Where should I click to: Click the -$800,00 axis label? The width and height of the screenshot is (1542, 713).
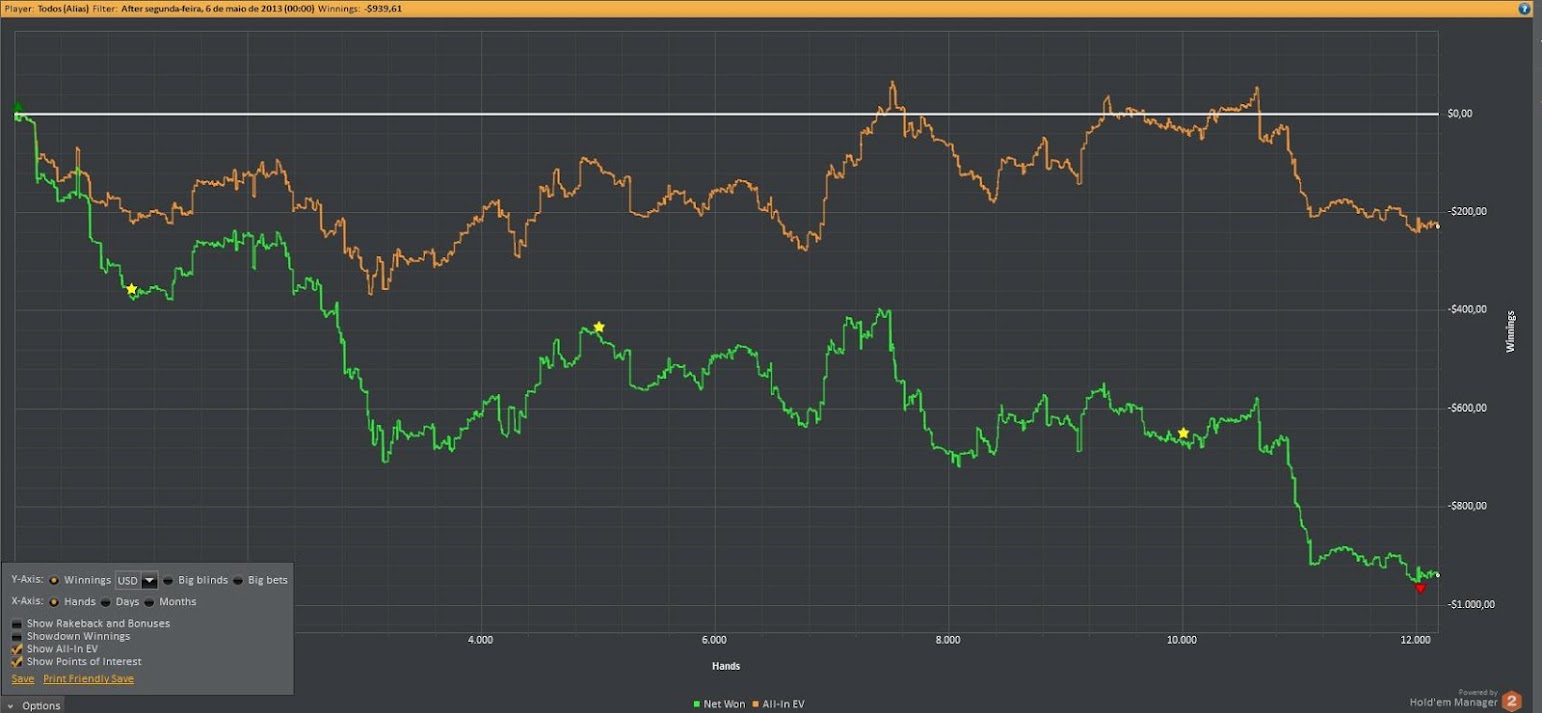1467,505
